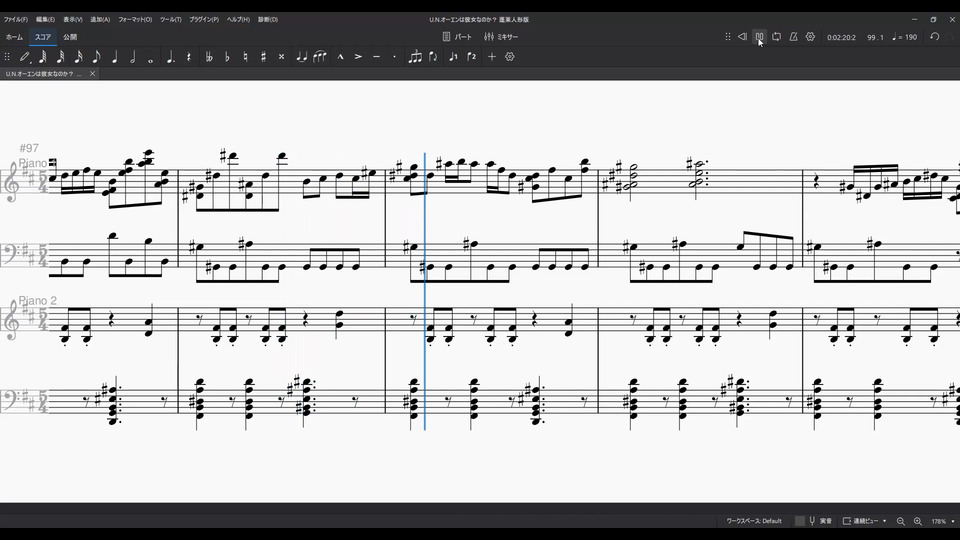This screenshot has height=540, width=960.
Task: Toggle note input pencil mode
Action: (x=24, y=57)
